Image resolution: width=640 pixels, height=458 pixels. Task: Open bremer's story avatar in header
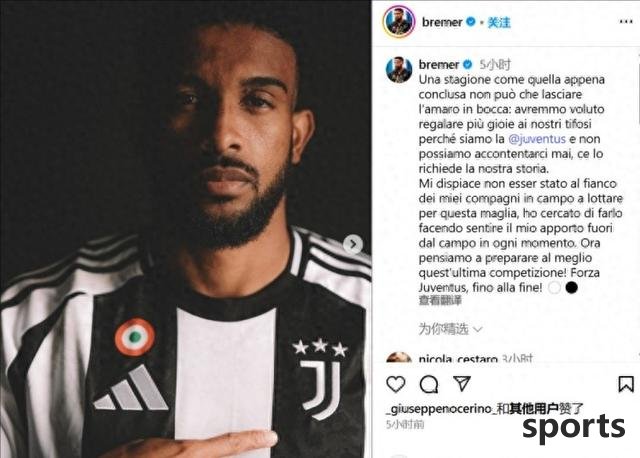[x=399, y=22]
